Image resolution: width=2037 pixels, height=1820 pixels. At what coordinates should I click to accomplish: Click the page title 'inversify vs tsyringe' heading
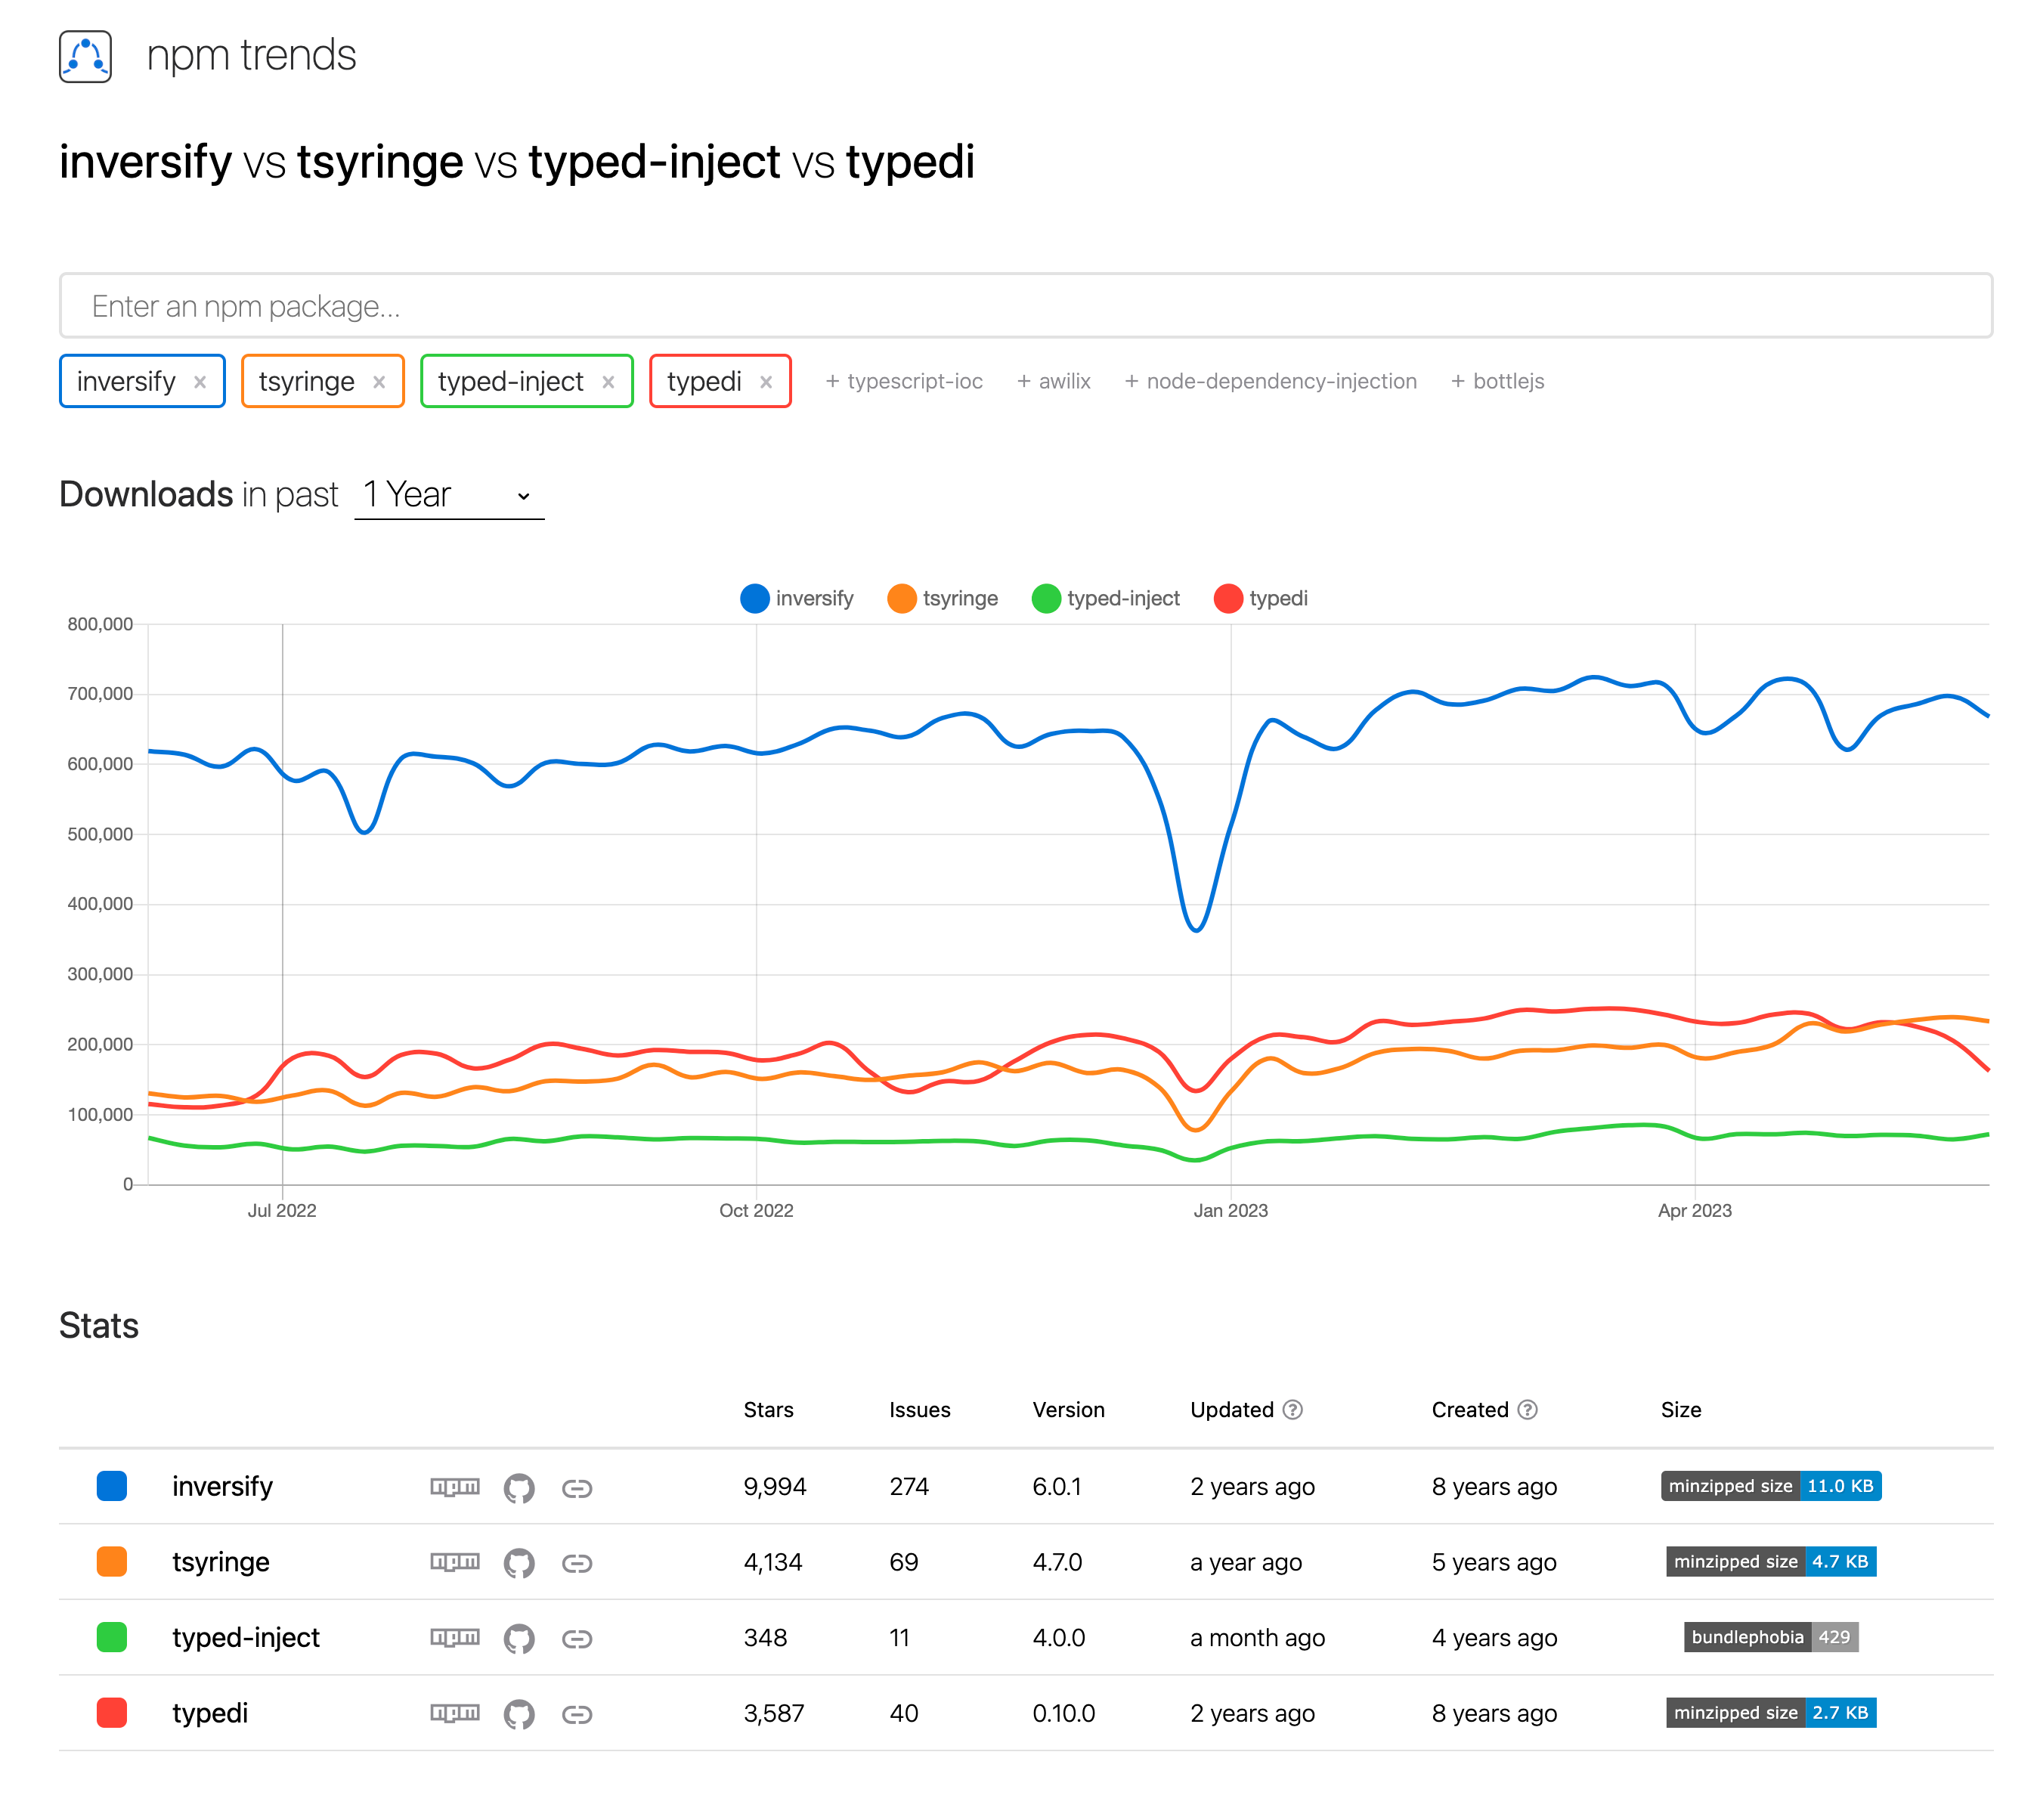517,162
